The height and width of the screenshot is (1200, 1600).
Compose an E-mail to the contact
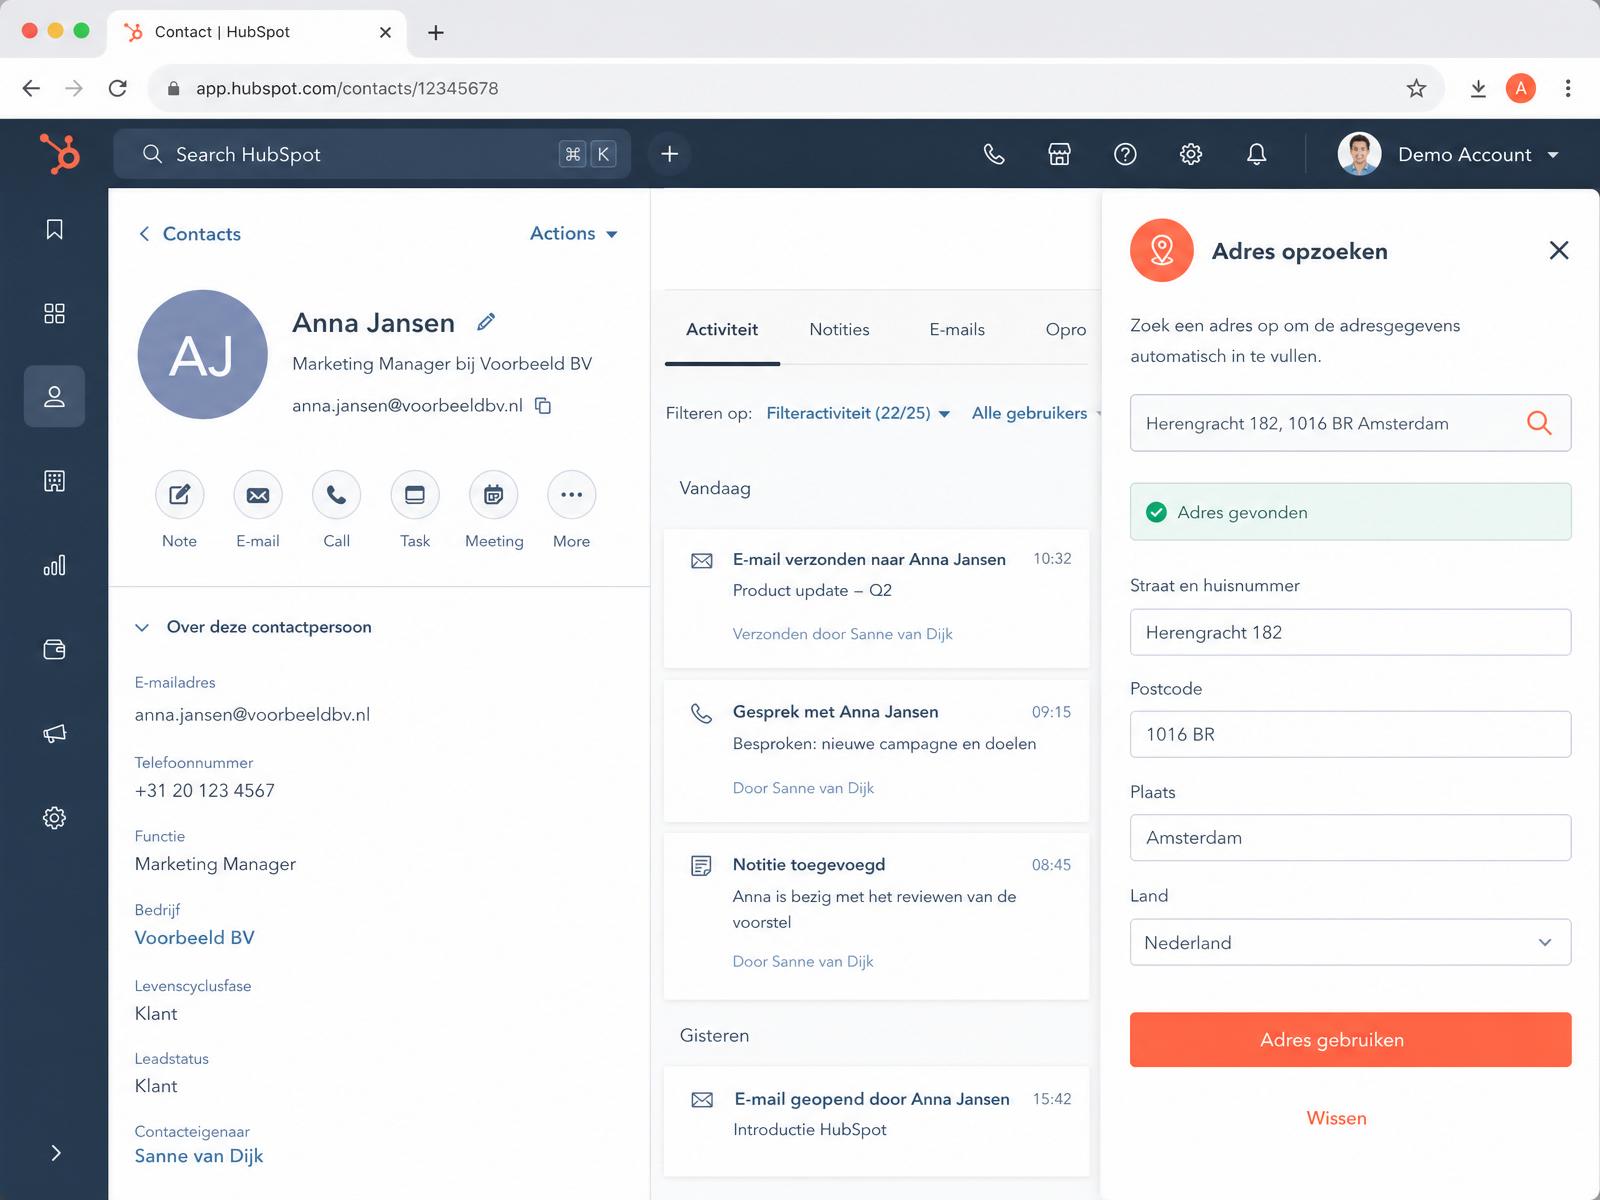point(258,495)
